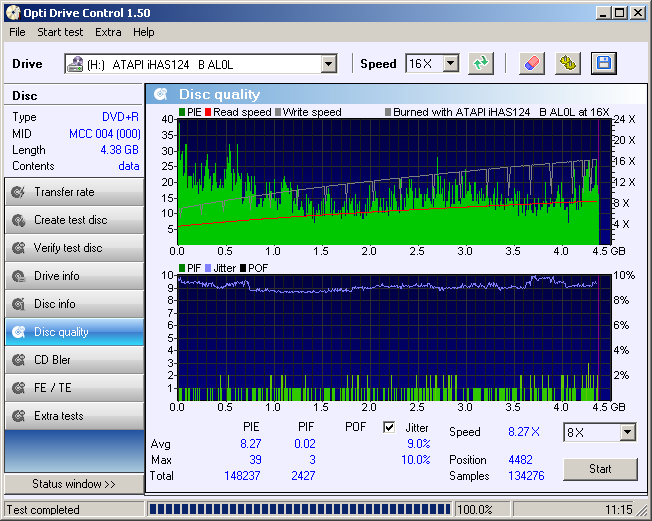Click the Disc quality header disc icon

coord(161,94)
